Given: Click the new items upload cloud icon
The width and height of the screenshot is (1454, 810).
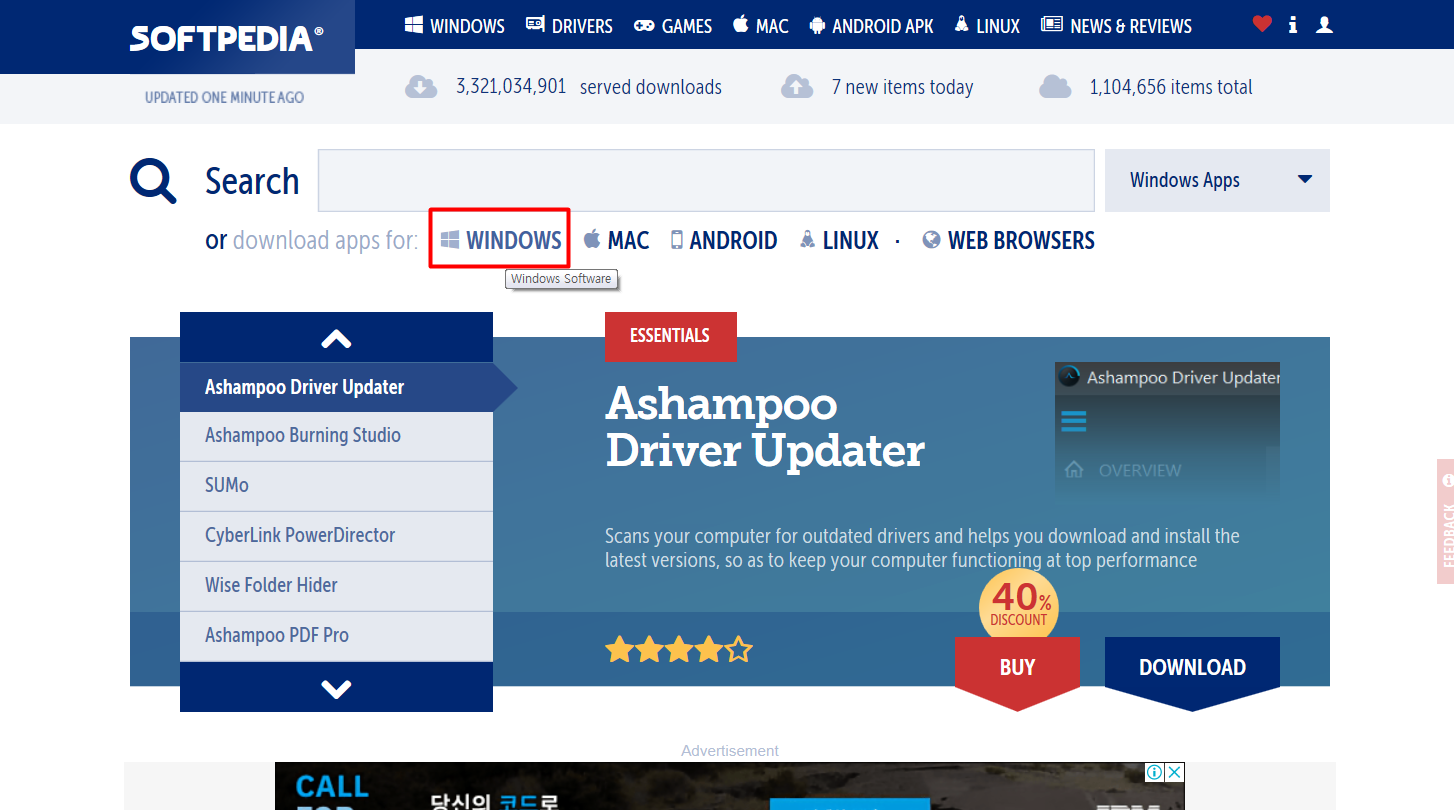Looking at the screenshot, I should click(x=797, y=87).
